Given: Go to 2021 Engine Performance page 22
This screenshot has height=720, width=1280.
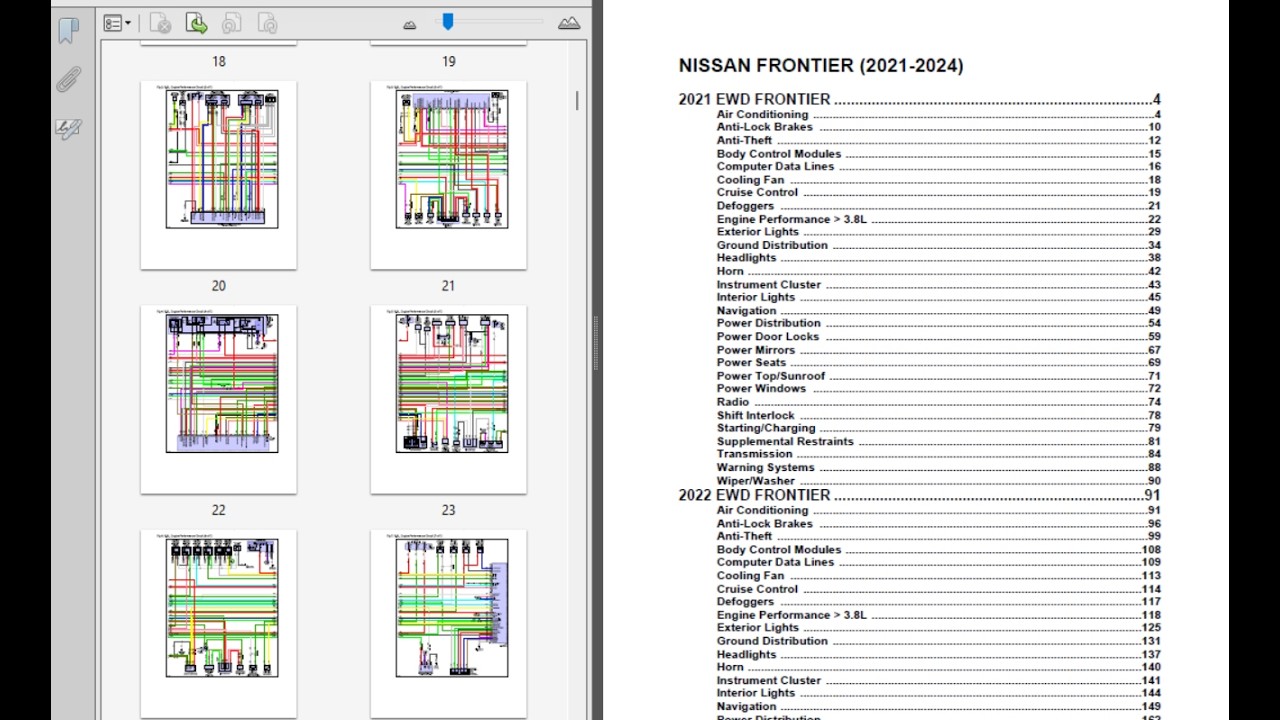Looking at the screenshot, I should pos(938,219).
